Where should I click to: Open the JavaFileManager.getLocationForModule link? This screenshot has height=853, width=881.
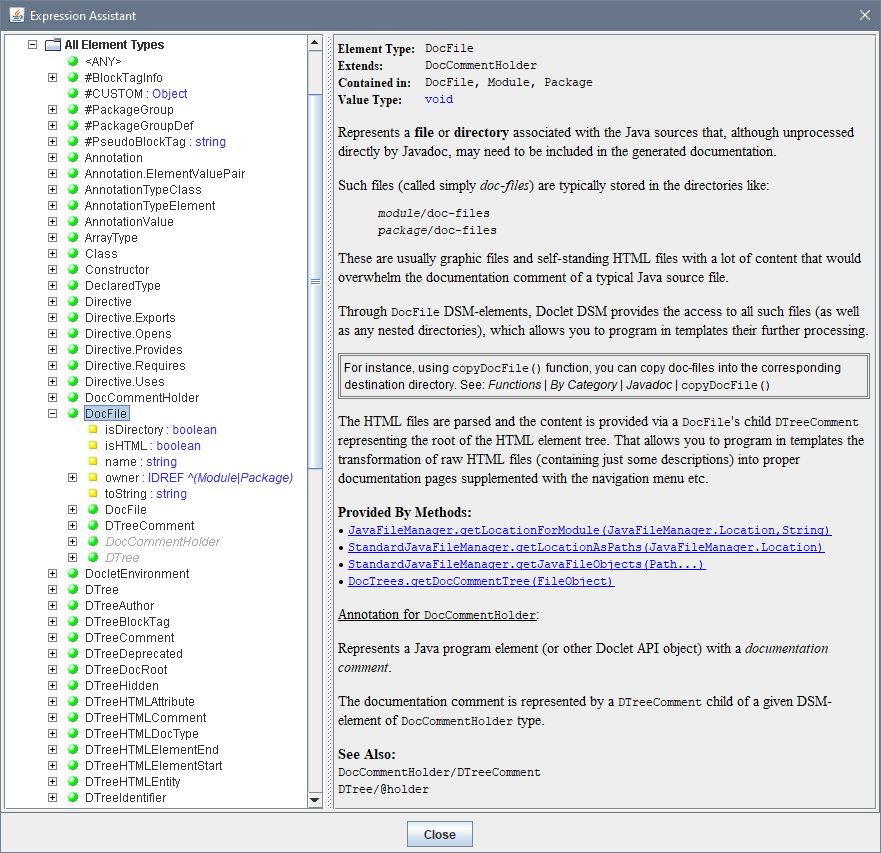pos(589,530)
